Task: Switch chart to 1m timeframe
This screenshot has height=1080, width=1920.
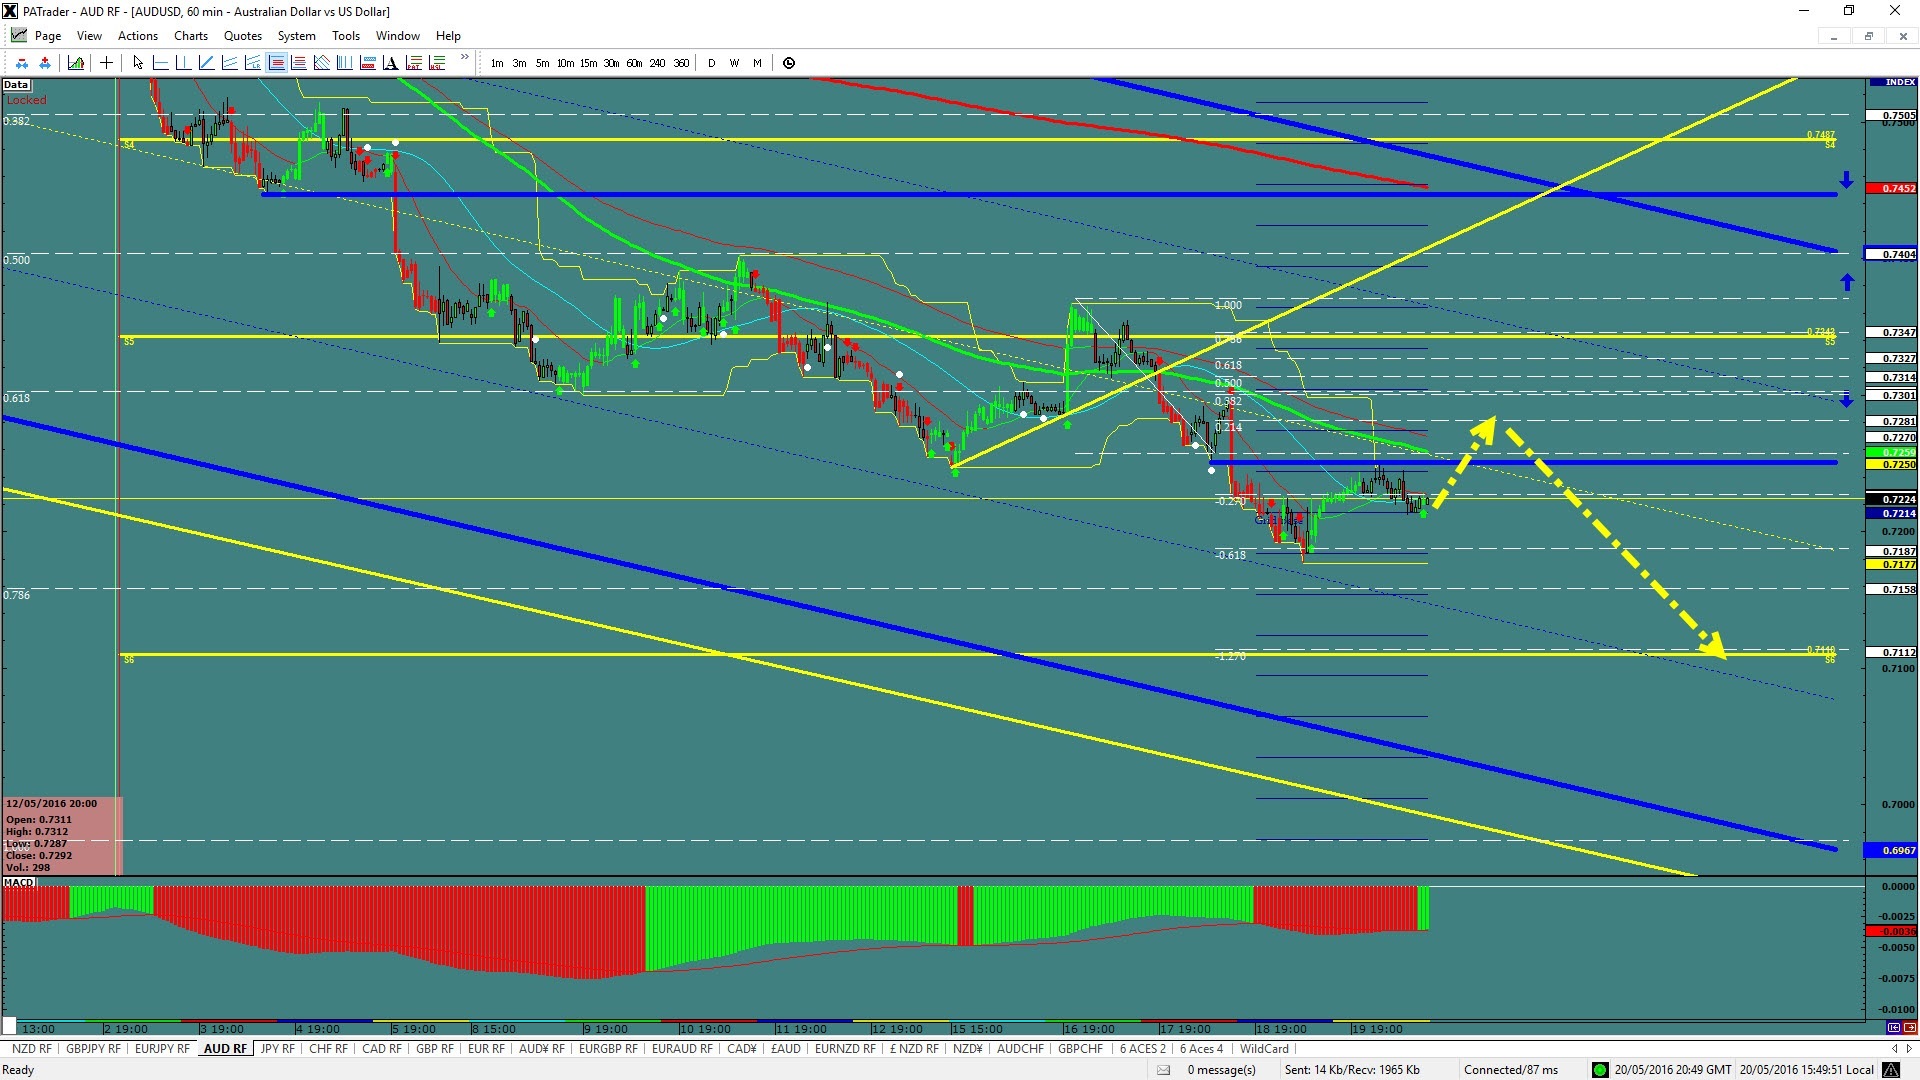Action: coord(497,63)
